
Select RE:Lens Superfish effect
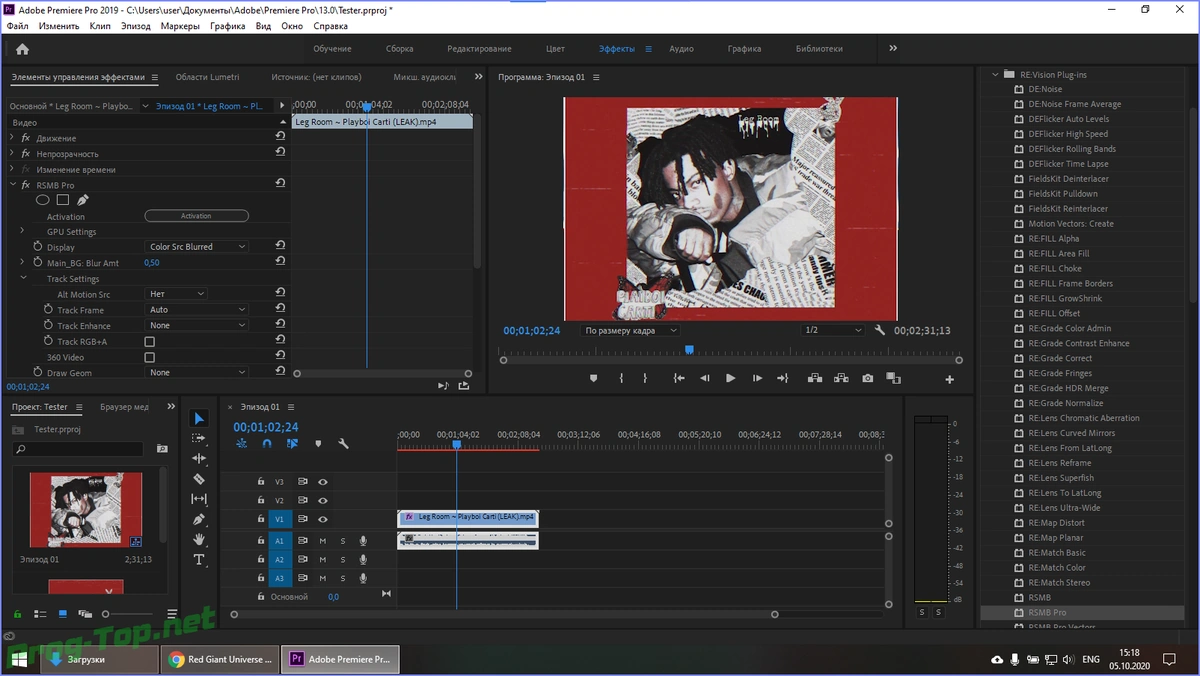(1061, 478)
